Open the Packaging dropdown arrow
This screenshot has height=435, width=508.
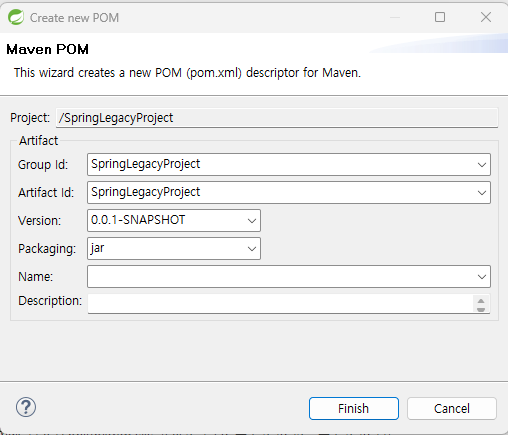tap(252, 249)
